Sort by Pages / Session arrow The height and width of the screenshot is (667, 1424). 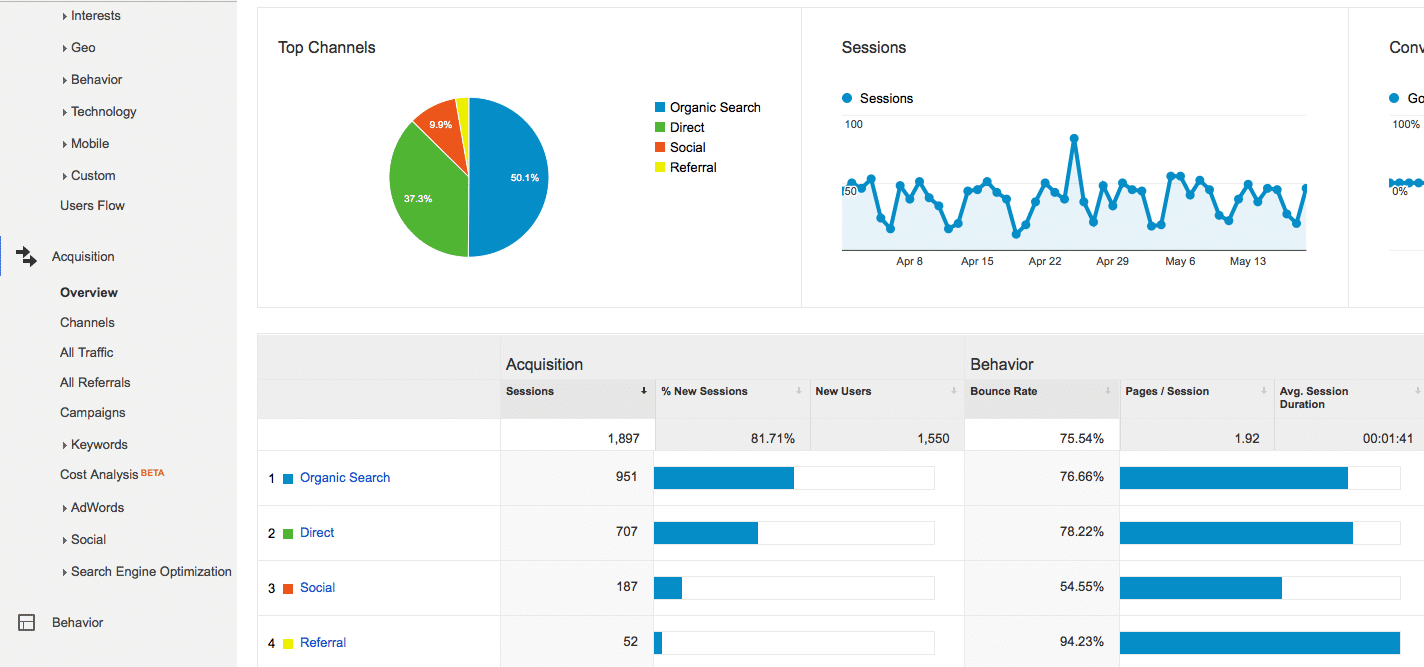coord(1264,391)
